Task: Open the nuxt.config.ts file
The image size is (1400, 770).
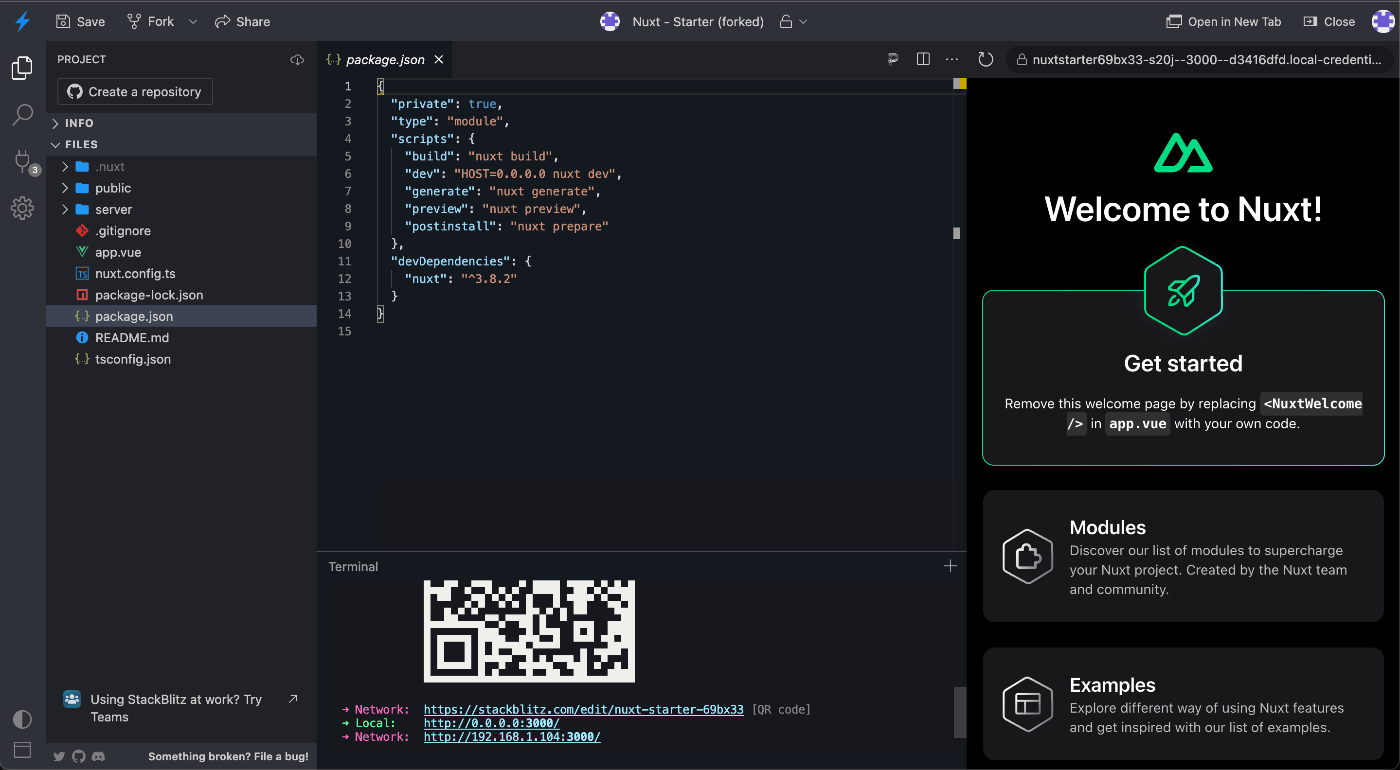Action: [x=181, y=274]
